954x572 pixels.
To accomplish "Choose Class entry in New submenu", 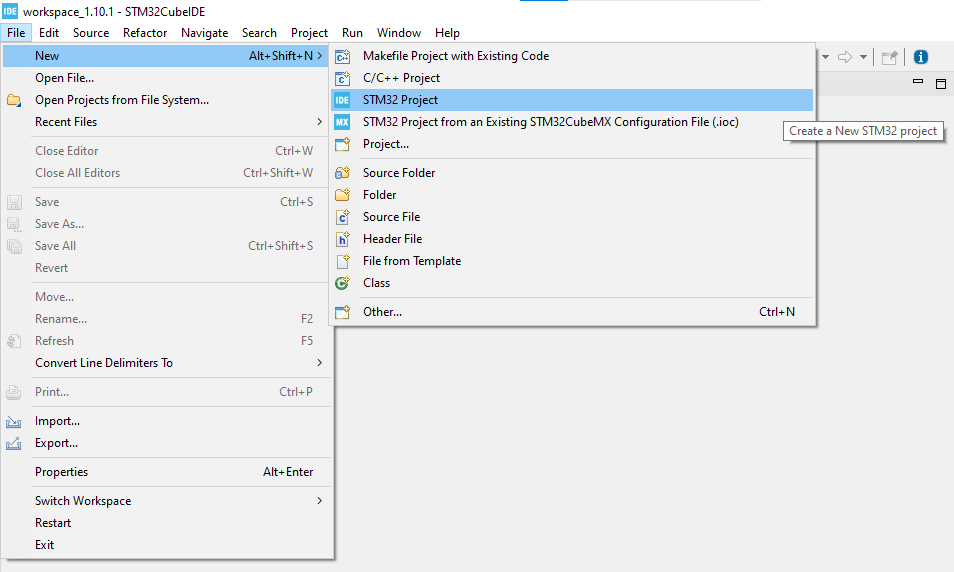I will (x=572, y=283).
